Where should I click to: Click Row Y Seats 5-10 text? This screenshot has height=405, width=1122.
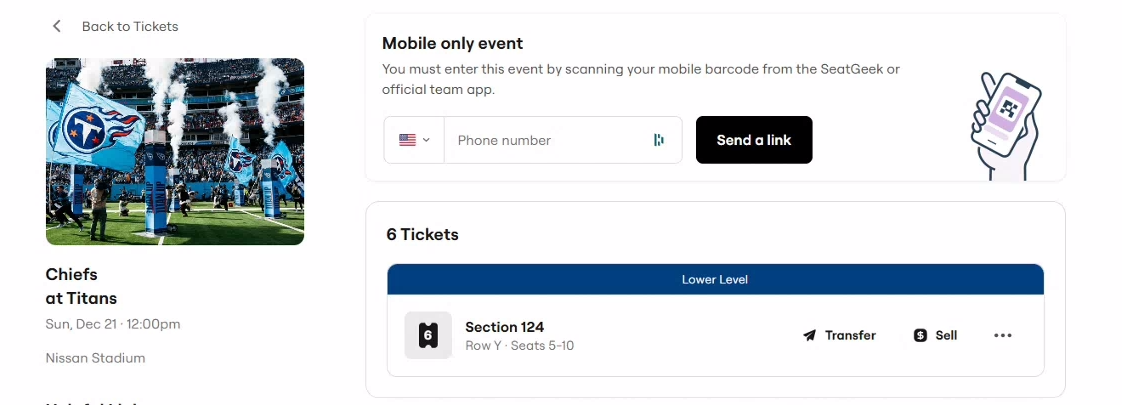click(519, 346)
